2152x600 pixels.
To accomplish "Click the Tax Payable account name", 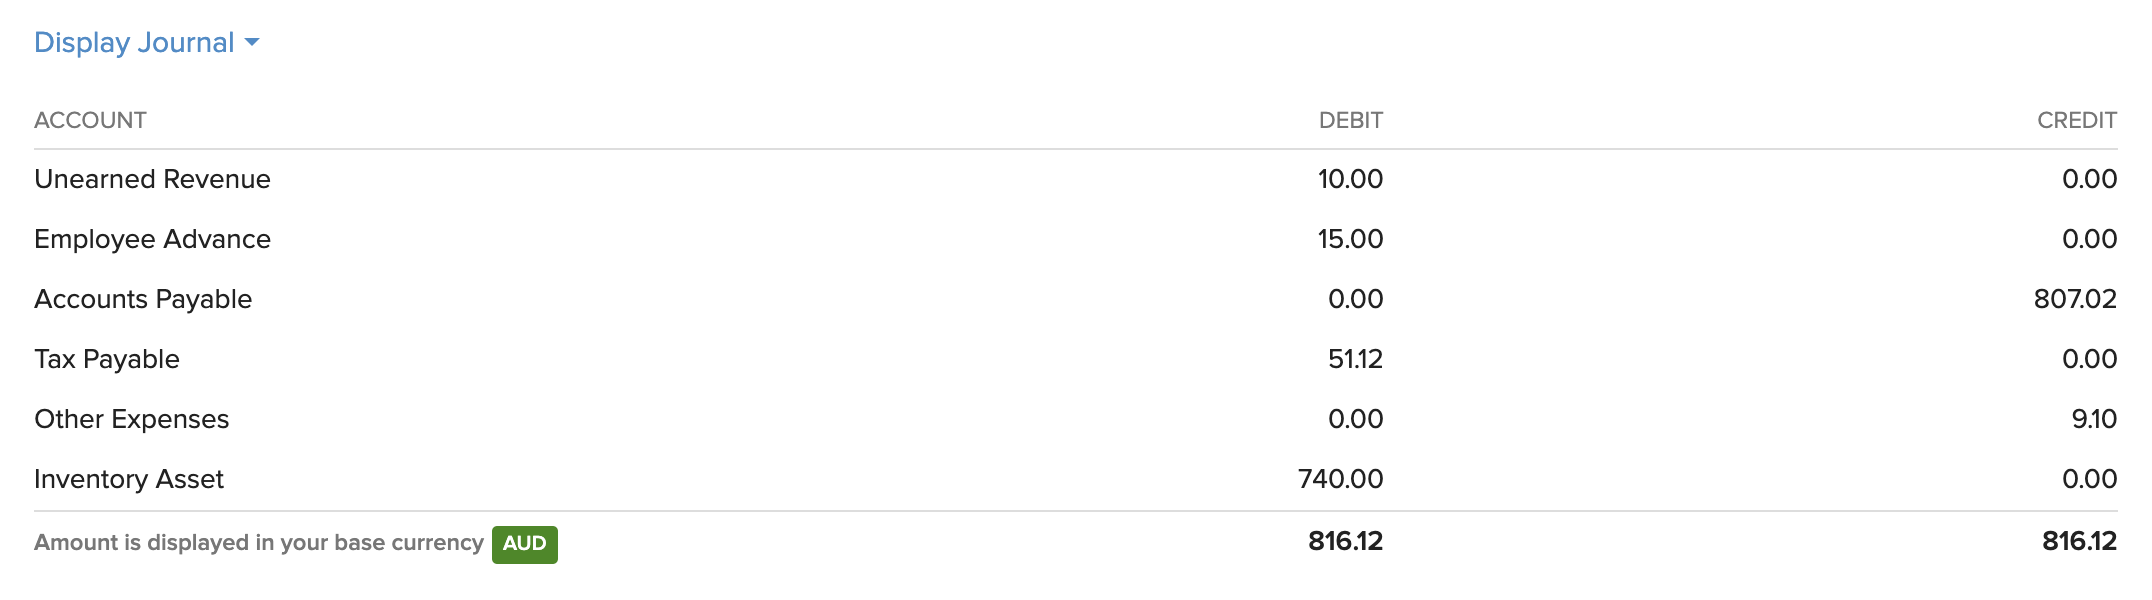I will tap(107, 360).
